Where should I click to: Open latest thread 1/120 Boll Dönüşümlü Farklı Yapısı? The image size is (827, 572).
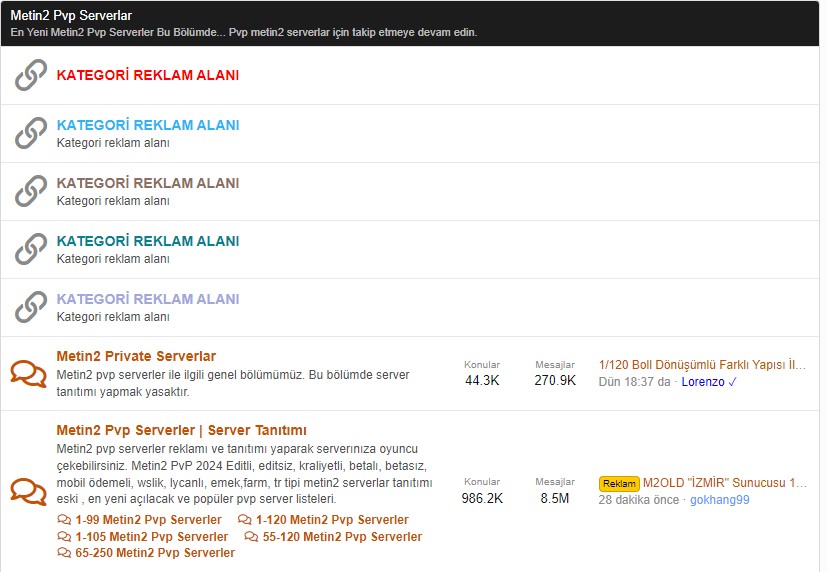(702, 365)
